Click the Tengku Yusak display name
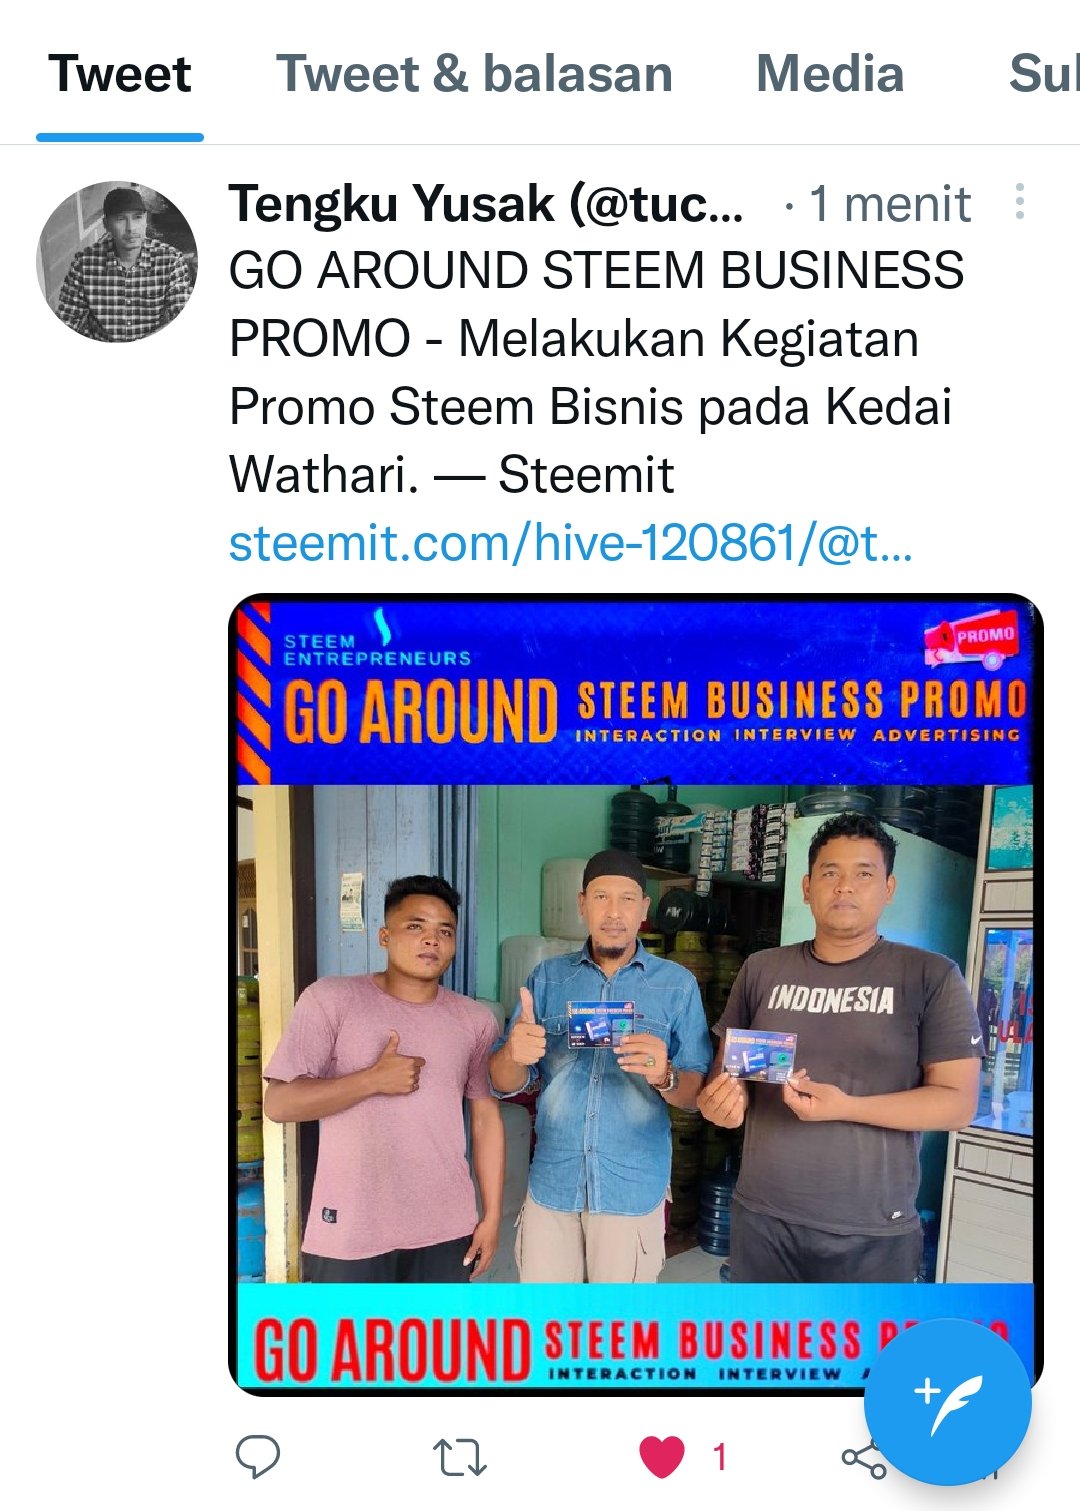Screen dimensions: 1080x1511 (x=486, y=204)
